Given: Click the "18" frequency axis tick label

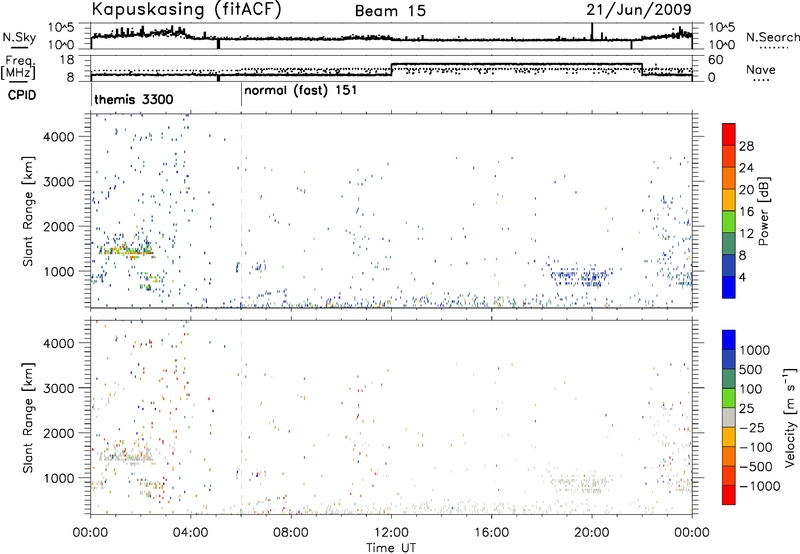Looking at the screenshot, I should point(68,60).
